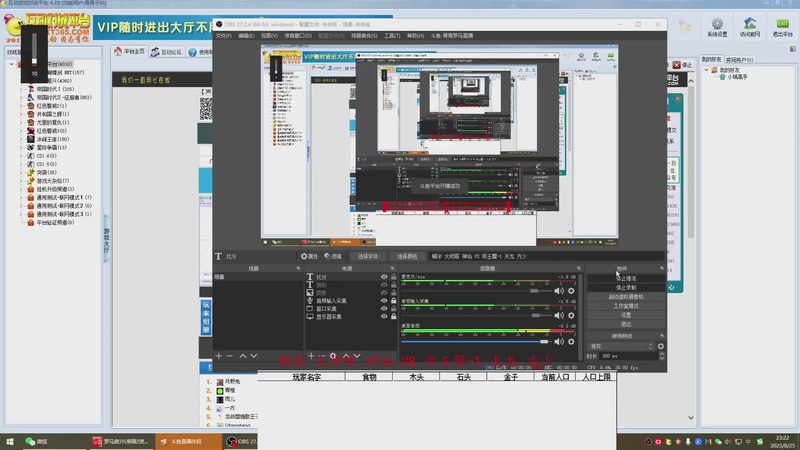This screenshot has width=800, height=450.
Task: Toggle lock on 窗口采集 source
Action: click(393, 308)
